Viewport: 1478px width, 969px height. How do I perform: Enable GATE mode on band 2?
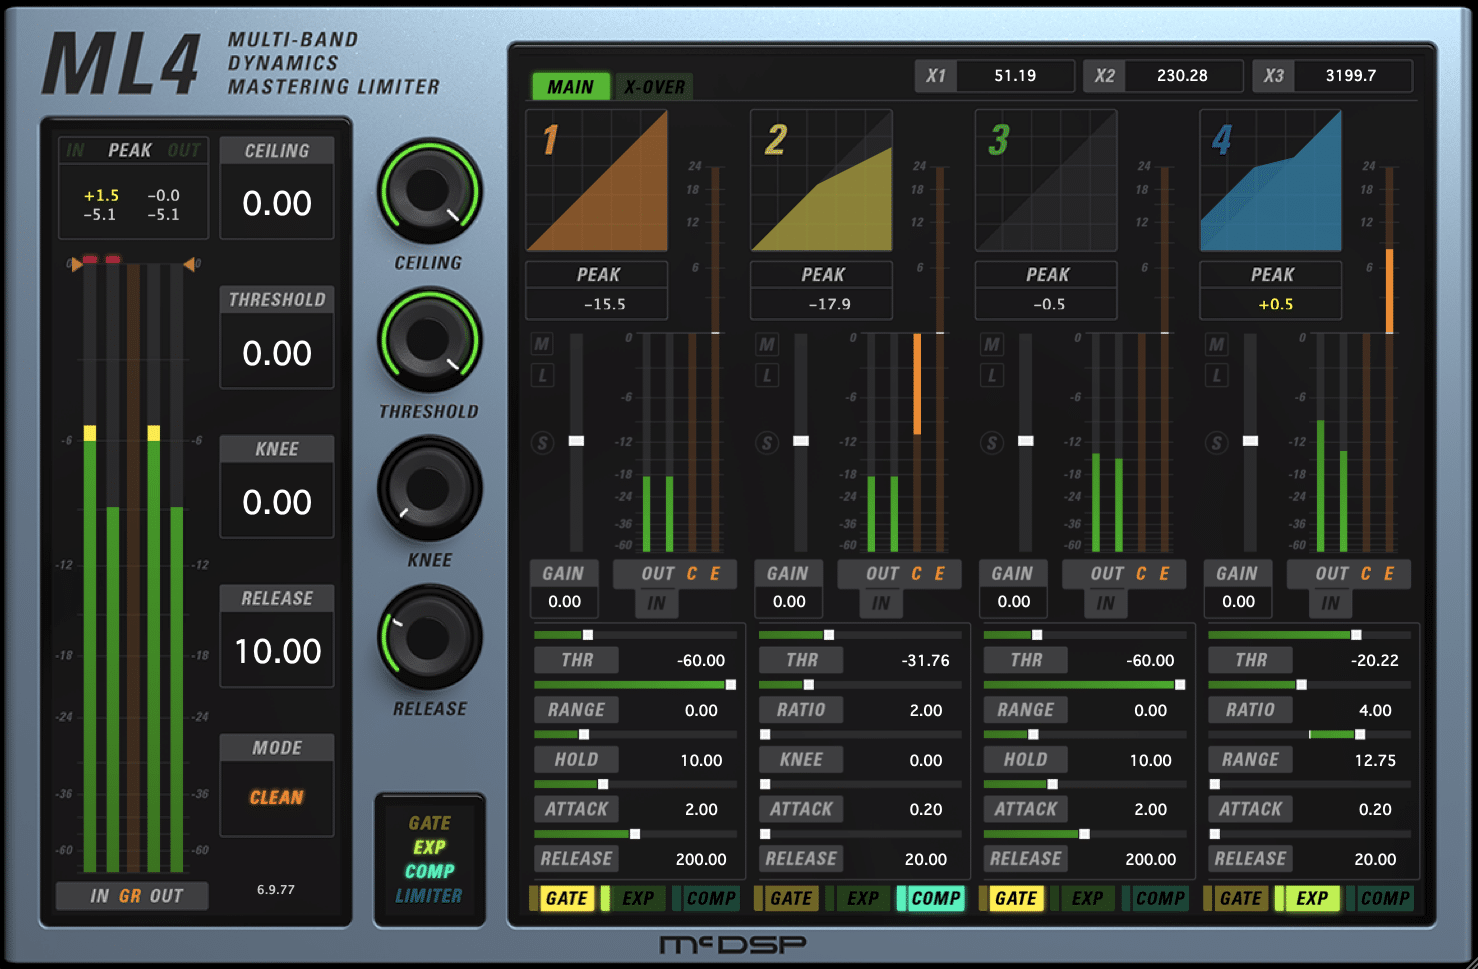pyautogui.click(x=790, y=898)
